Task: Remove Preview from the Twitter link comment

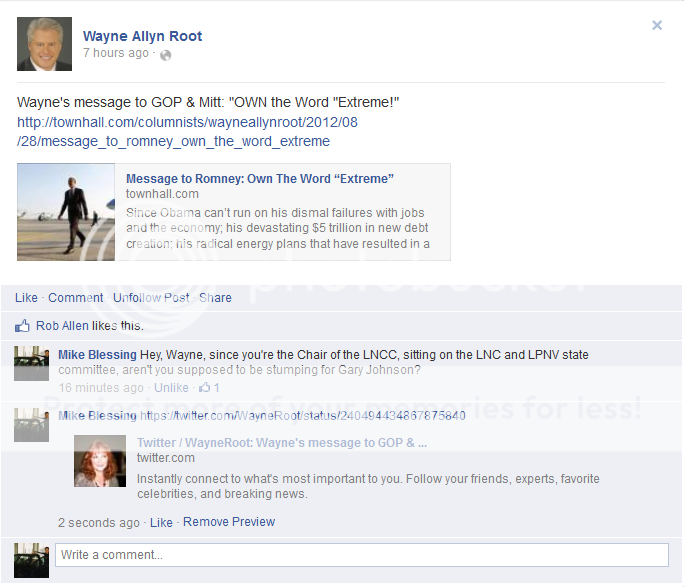Action: 229,522
